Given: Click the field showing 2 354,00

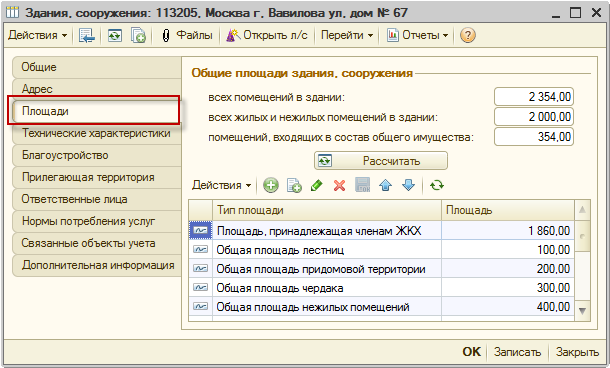Looking at the screenshot, I should pos(534,96).
